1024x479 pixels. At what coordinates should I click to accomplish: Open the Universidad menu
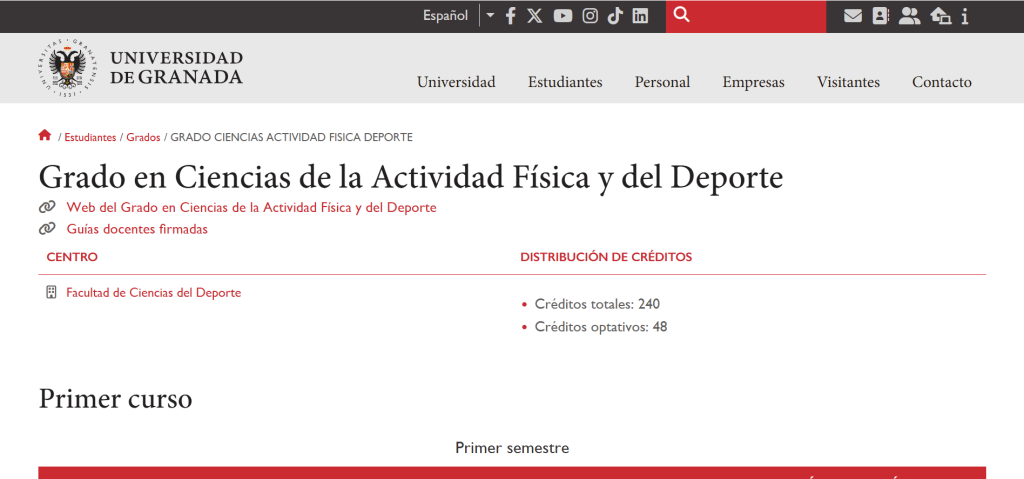[x=456, y=82]
